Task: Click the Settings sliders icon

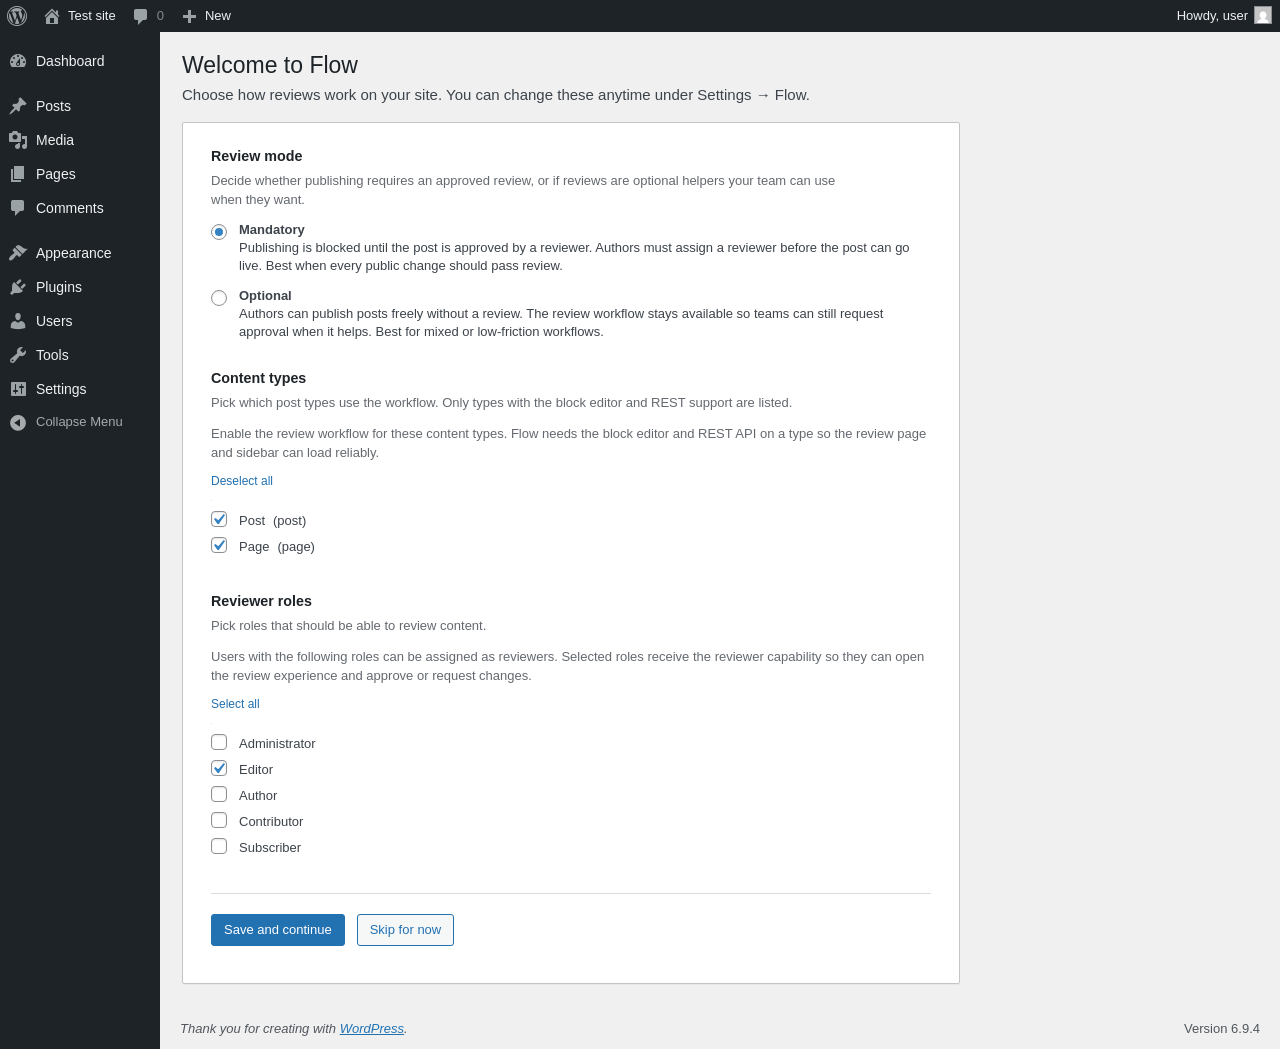Action: point(18,389)
